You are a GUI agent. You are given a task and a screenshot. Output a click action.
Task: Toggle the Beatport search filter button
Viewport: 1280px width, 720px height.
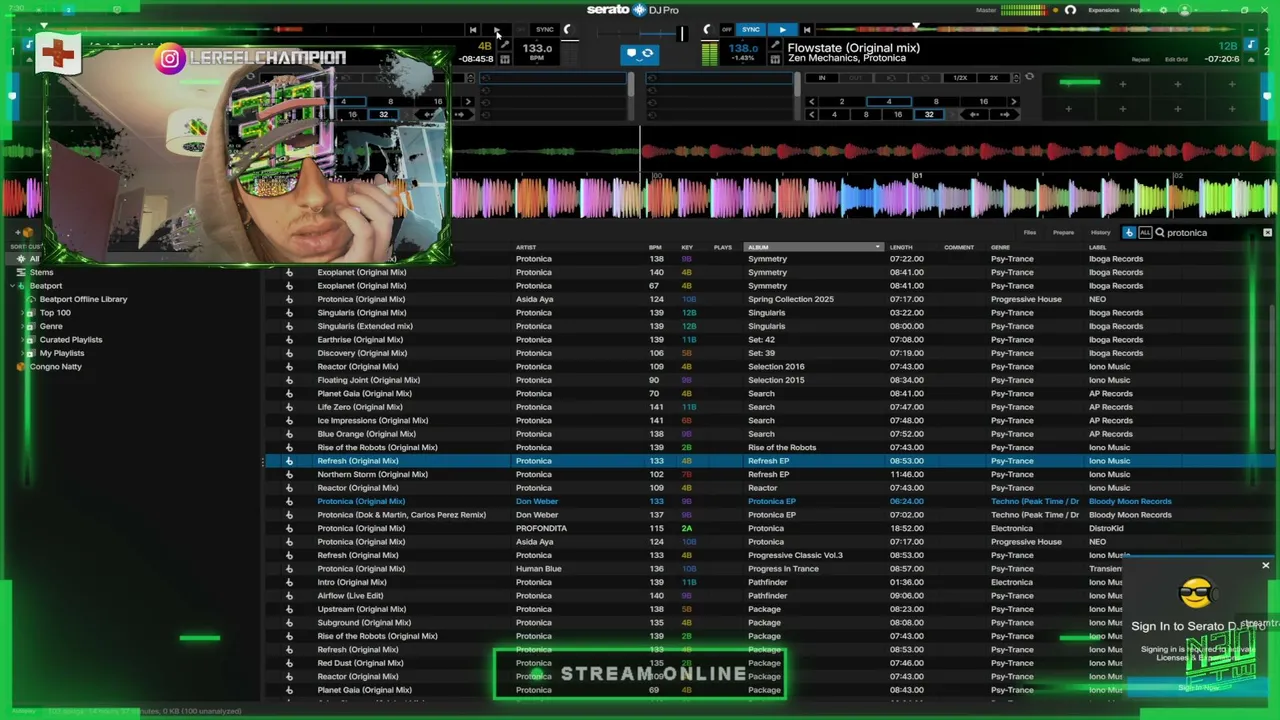click(x=1129, y=233)
